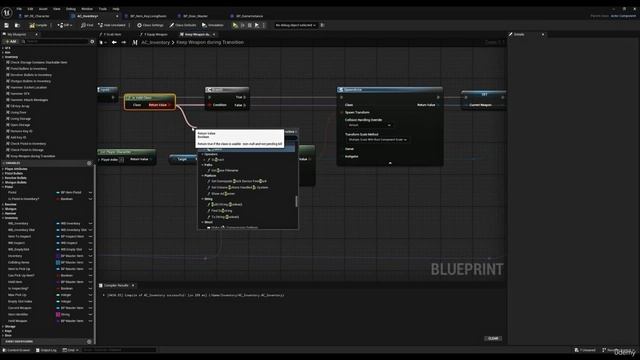Open the debug object selector dropdown
Image resolution: width=640 pixels, height=360 pixels.
point(296,25)
